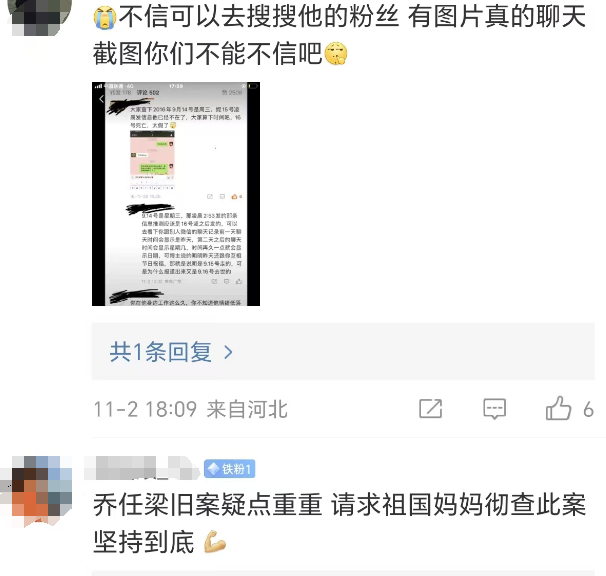Open the blurred username next to 铁粉1

141,468
